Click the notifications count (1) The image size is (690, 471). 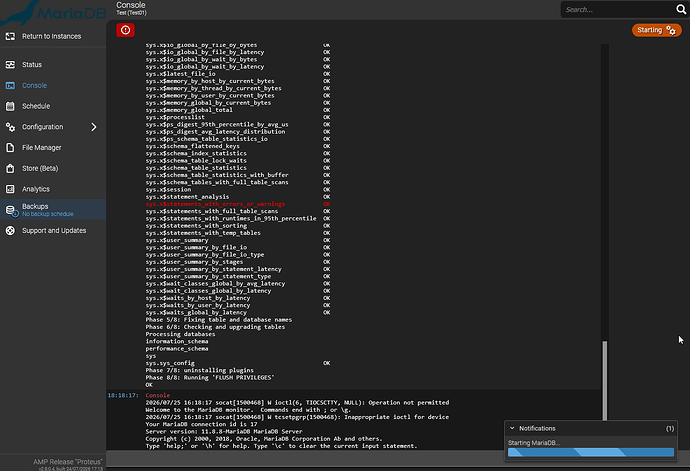[670, 428]
